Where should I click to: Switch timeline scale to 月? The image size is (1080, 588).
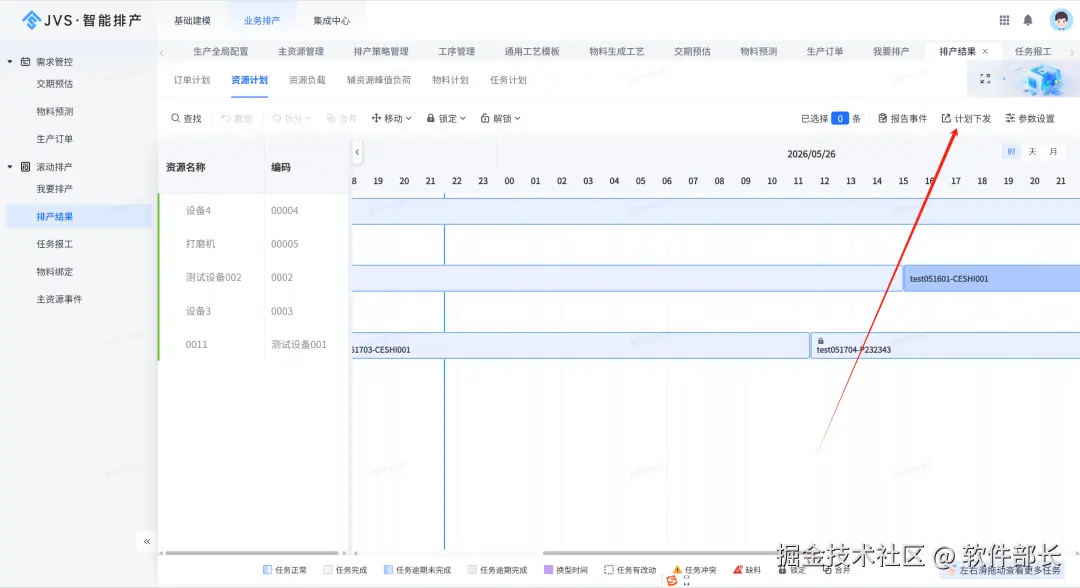tap(1053, 151)
